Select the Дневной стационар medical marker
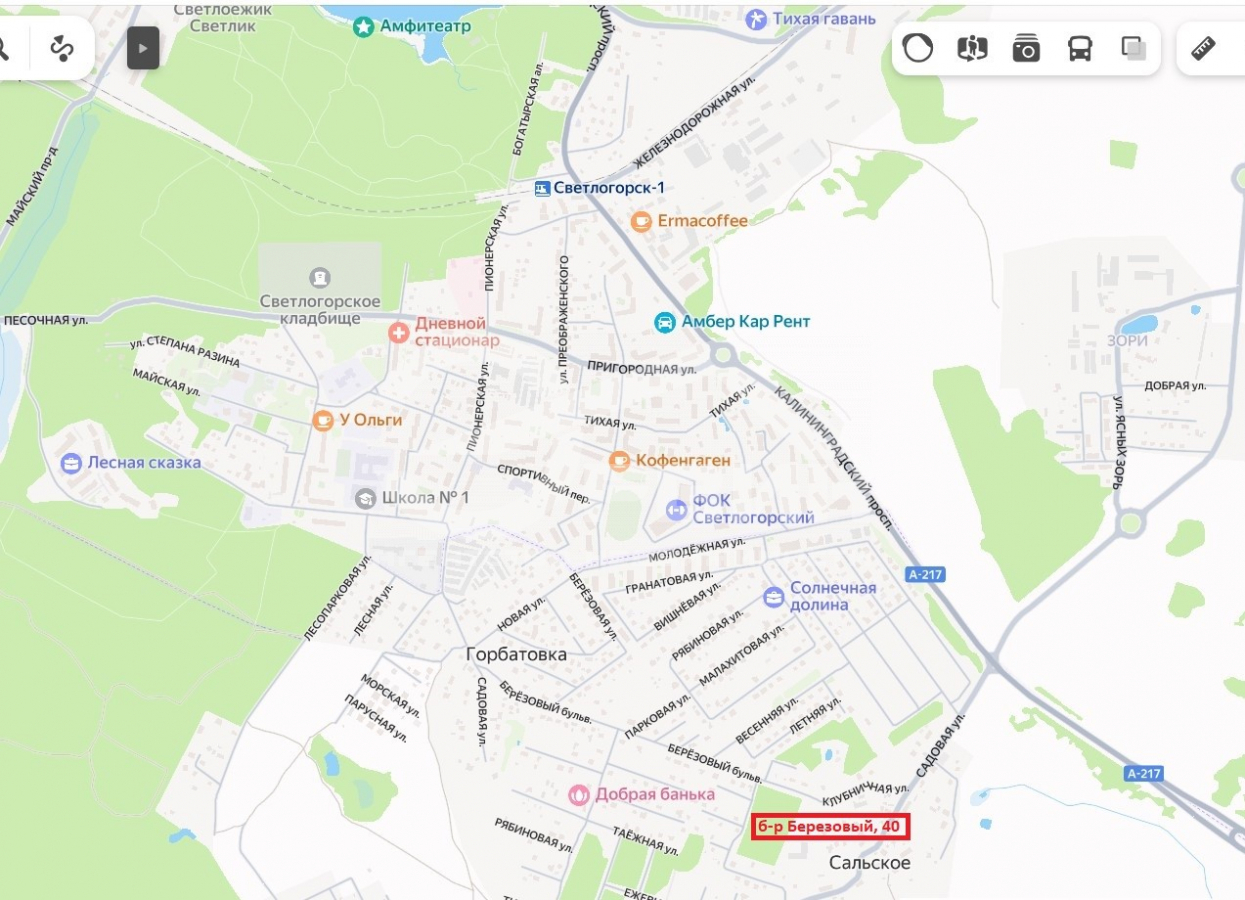The width and height of the screenshot is (1245, 900). pyautogui.click(x=399, y=332)
